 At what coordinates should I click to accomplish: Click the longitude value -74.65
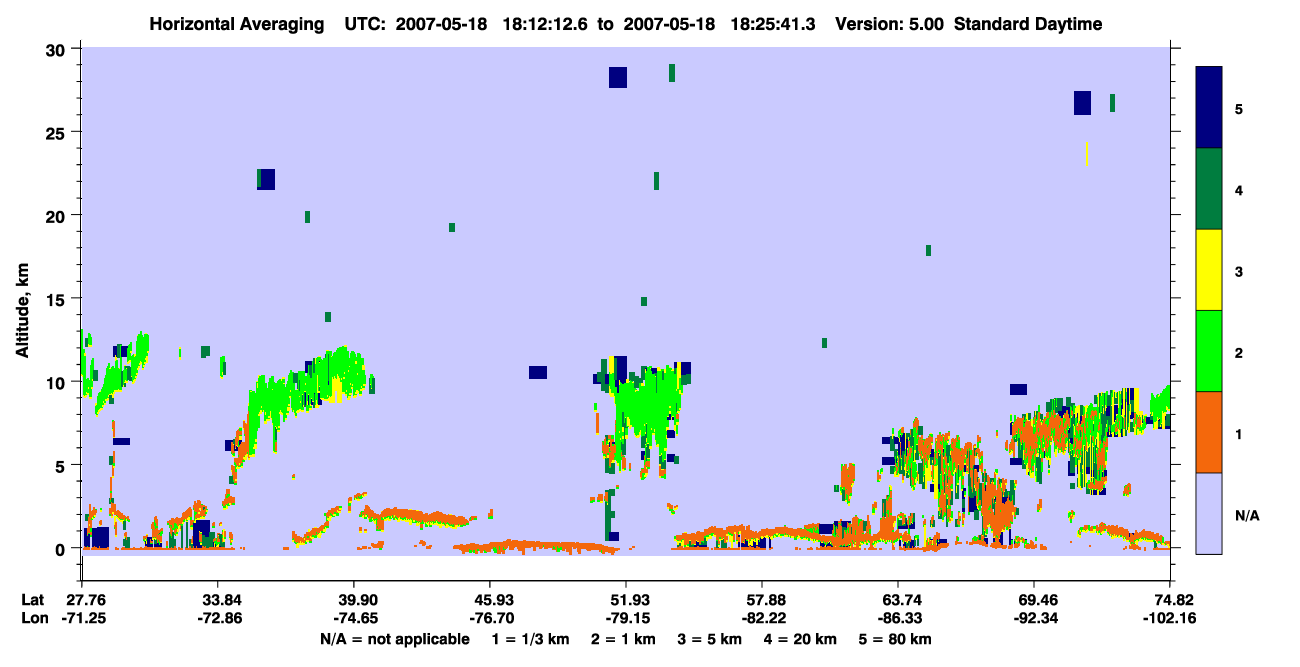354,618
